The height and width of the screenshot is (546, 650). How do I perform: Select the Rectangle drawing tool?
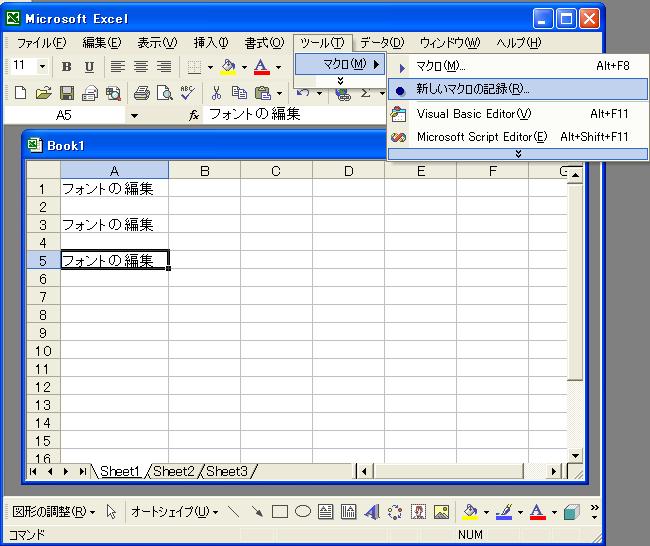(x=280, y=512)
